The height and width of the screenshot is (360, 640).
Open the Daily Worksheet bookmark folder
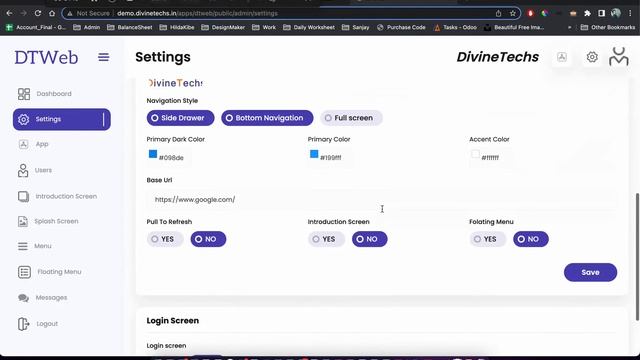click(x=309, y=27)
